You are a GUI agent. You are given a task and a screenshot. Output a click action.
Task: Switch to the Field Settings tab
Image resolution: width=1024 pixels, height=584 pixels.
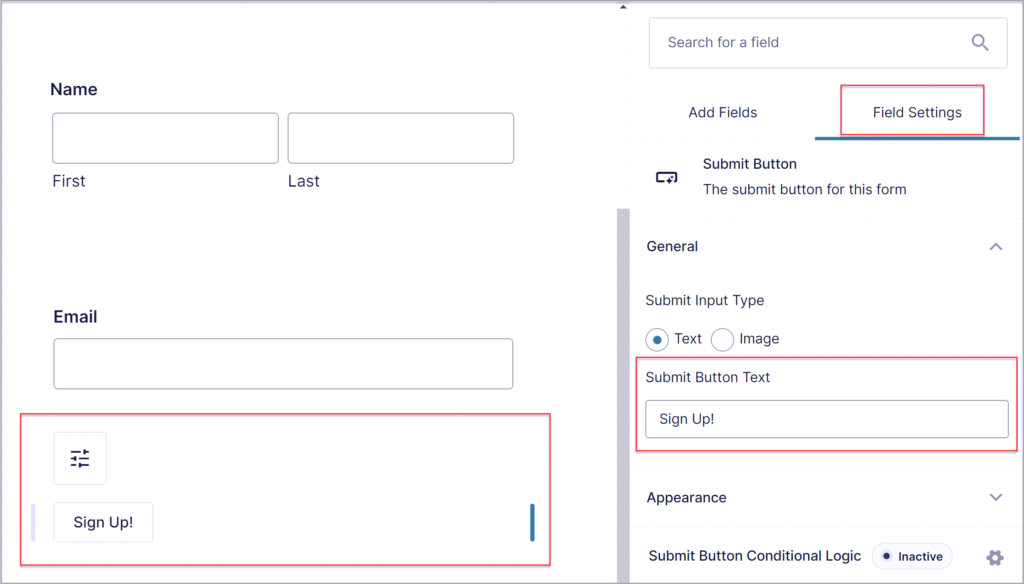tap(911, 112)
